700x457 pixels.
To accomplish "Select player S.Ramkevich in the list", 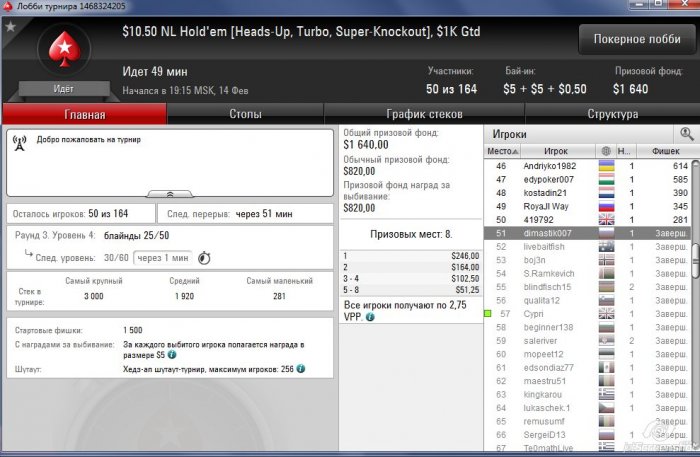I will 587,273.
